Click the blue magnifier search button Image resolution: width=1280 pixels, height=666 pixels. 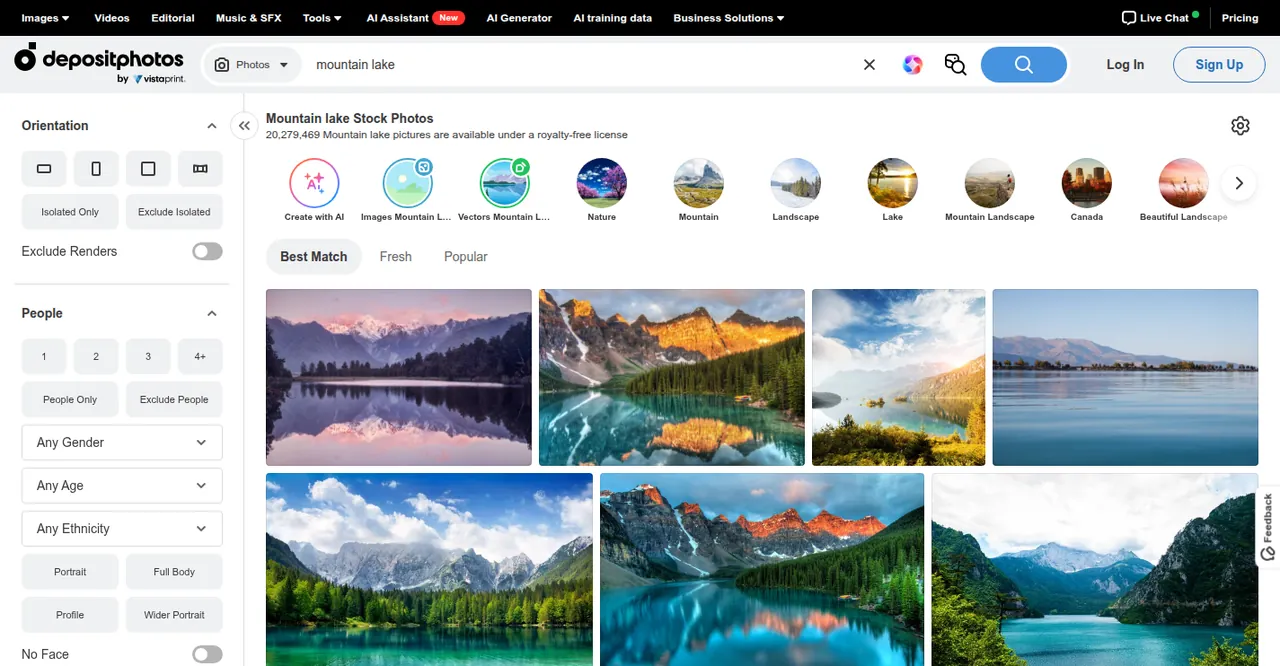pyautogui.click(x=1024, y=64)
